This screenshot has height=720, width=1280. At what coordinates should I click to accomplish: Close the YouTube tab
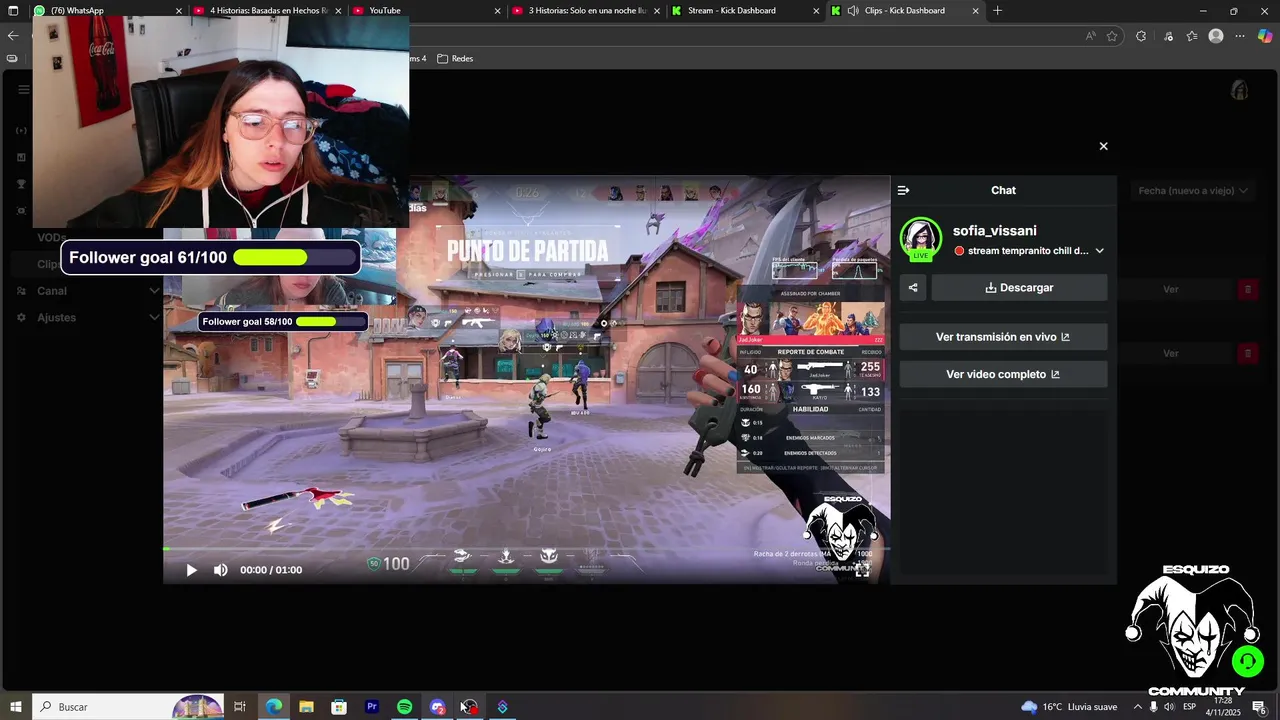497,11
